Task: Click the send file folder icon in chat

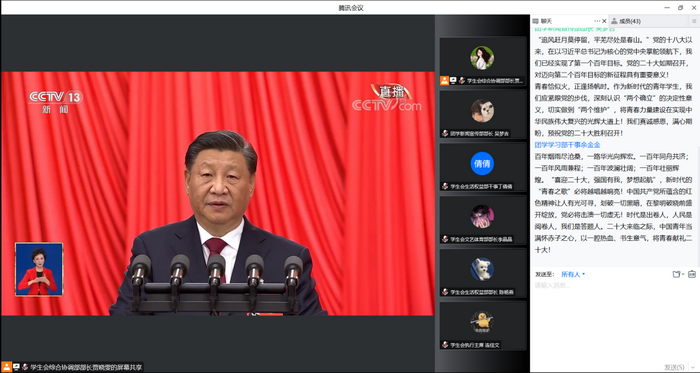Action: pos(676,274)
